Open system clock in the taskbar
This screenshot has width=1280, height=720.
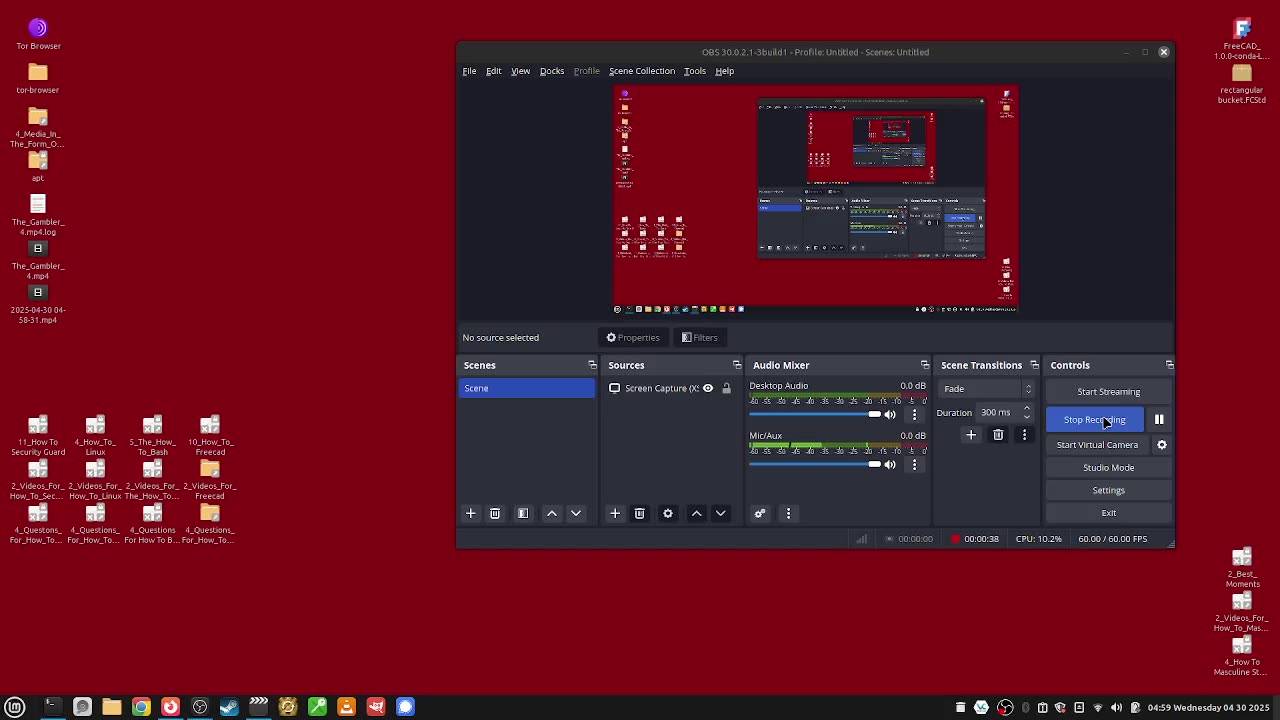point(1209,708)
